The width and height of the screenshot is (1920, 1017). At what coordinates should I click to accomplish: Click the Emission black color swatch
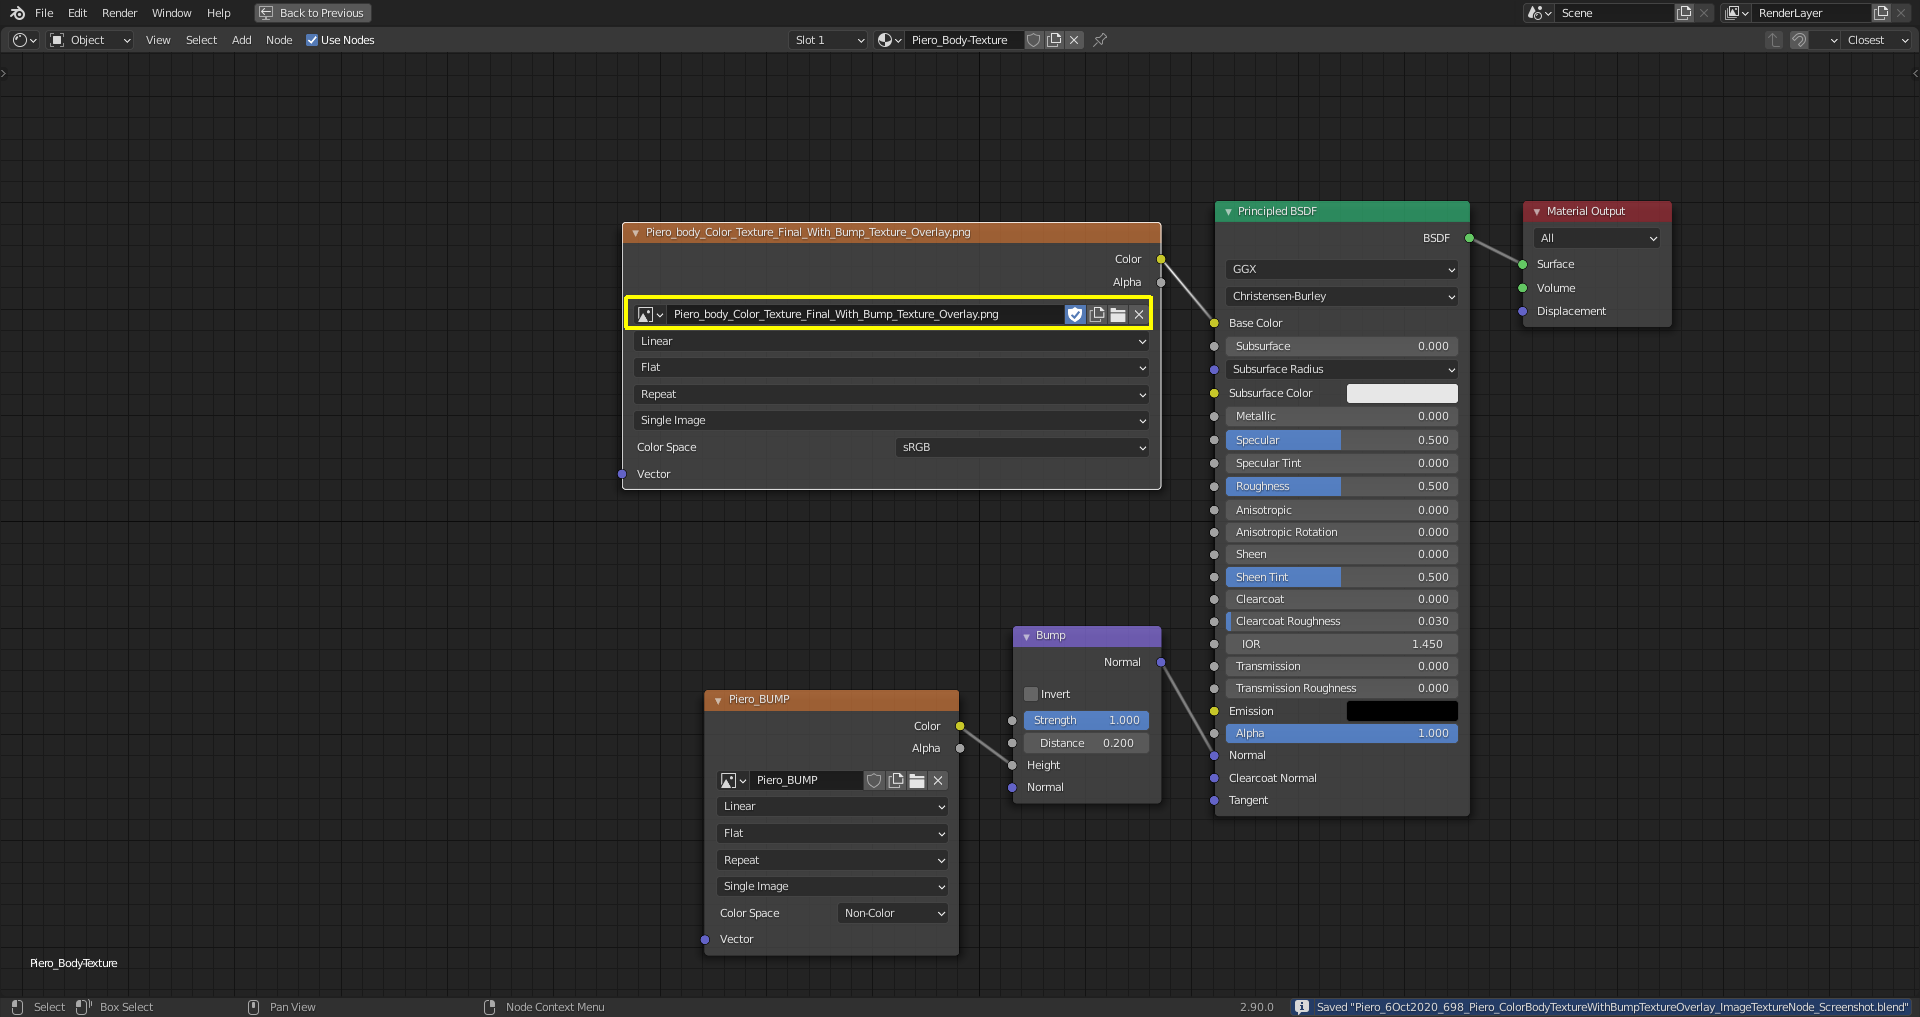click(x=1402, y=711)
